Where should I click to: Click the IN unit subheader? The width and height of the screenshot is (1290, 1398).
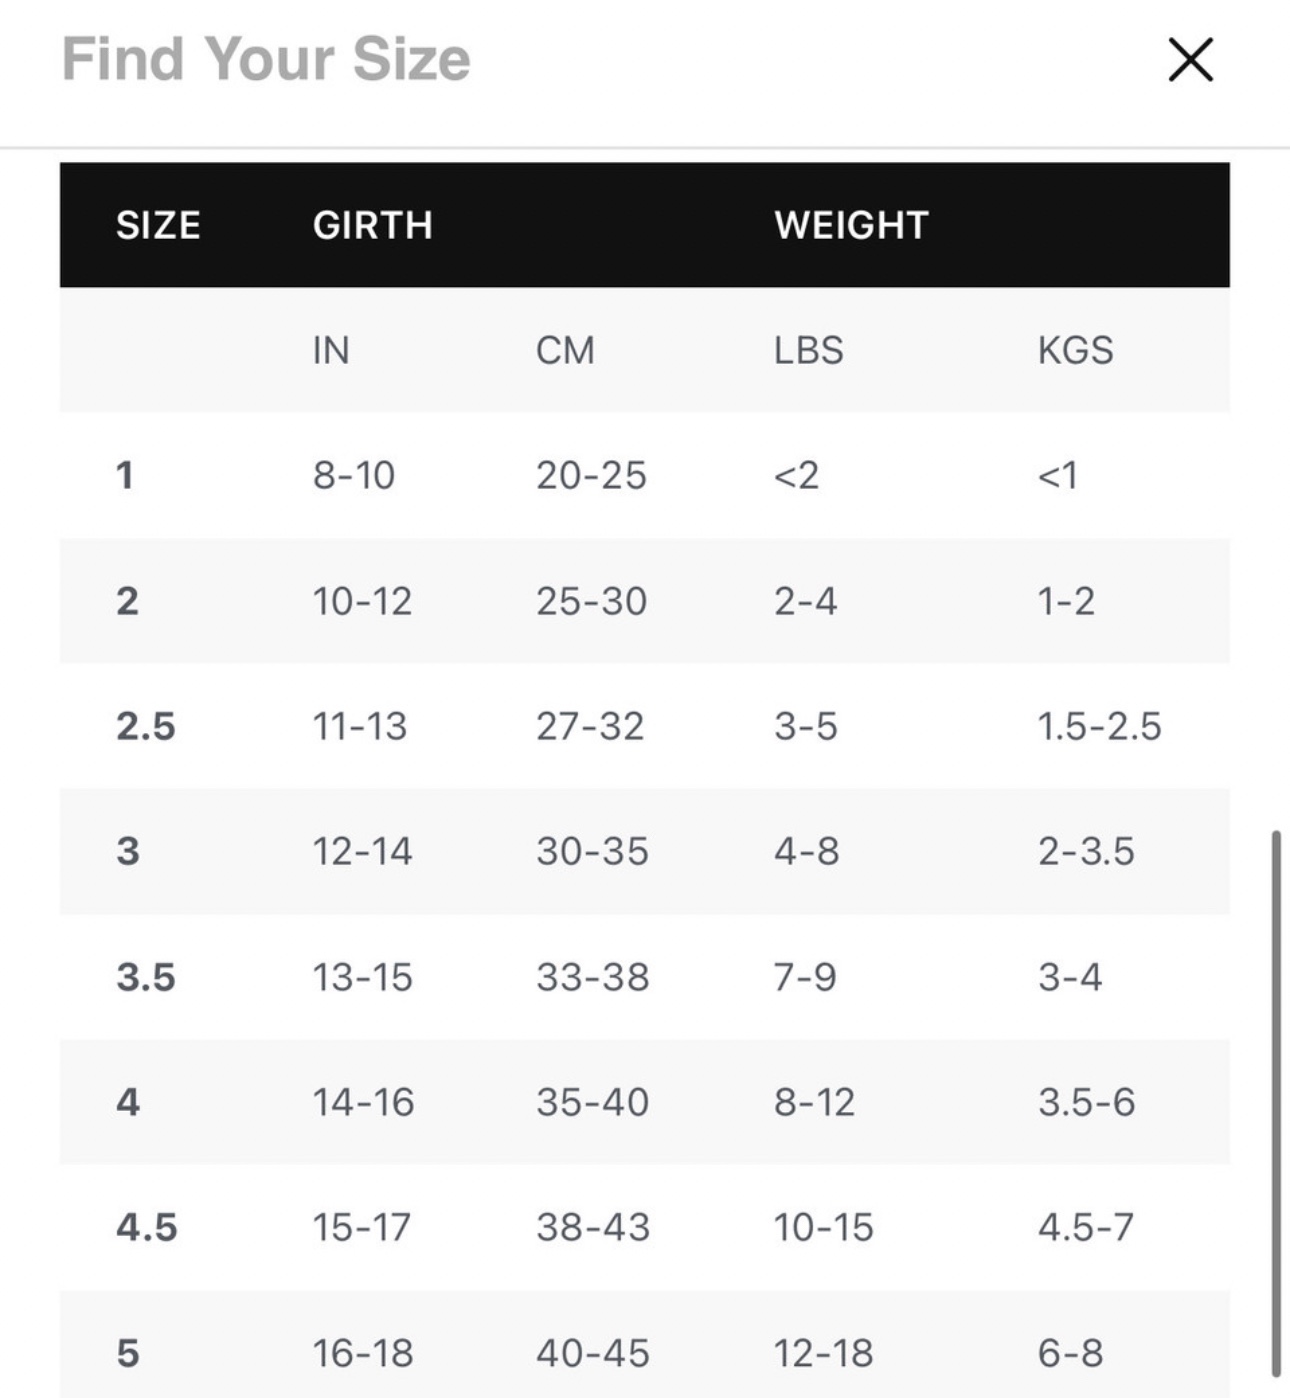click(x=331, y=350)
